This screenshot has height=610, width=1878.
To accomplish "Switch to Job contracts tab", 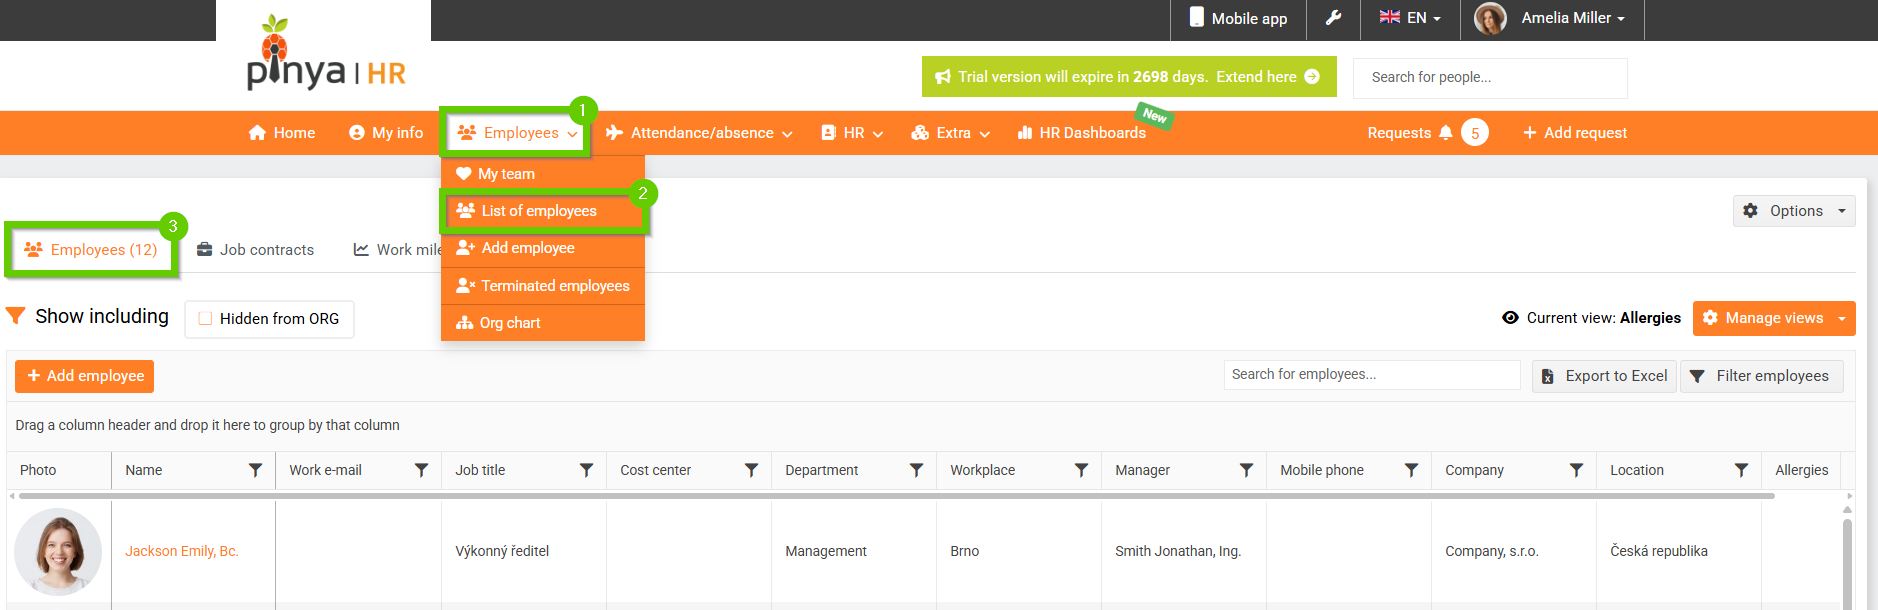I will [x=255, y=250].
